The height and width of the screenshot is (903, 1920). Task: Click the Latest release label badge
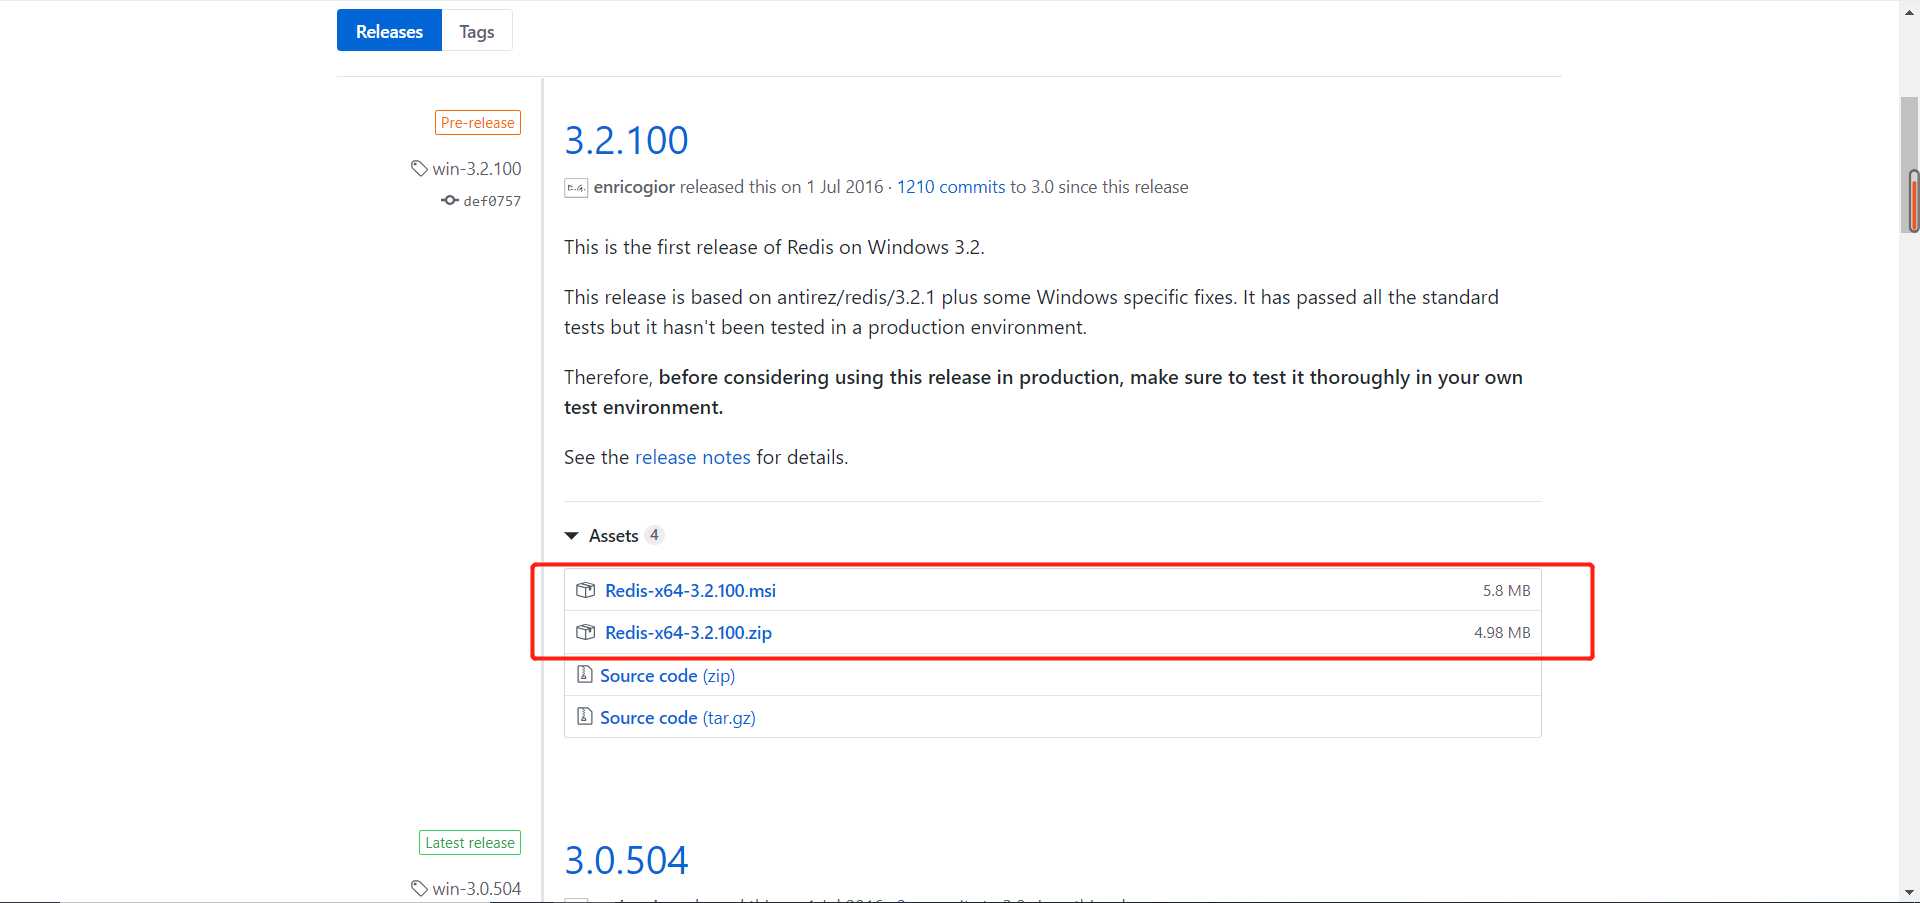pos(470,842)
